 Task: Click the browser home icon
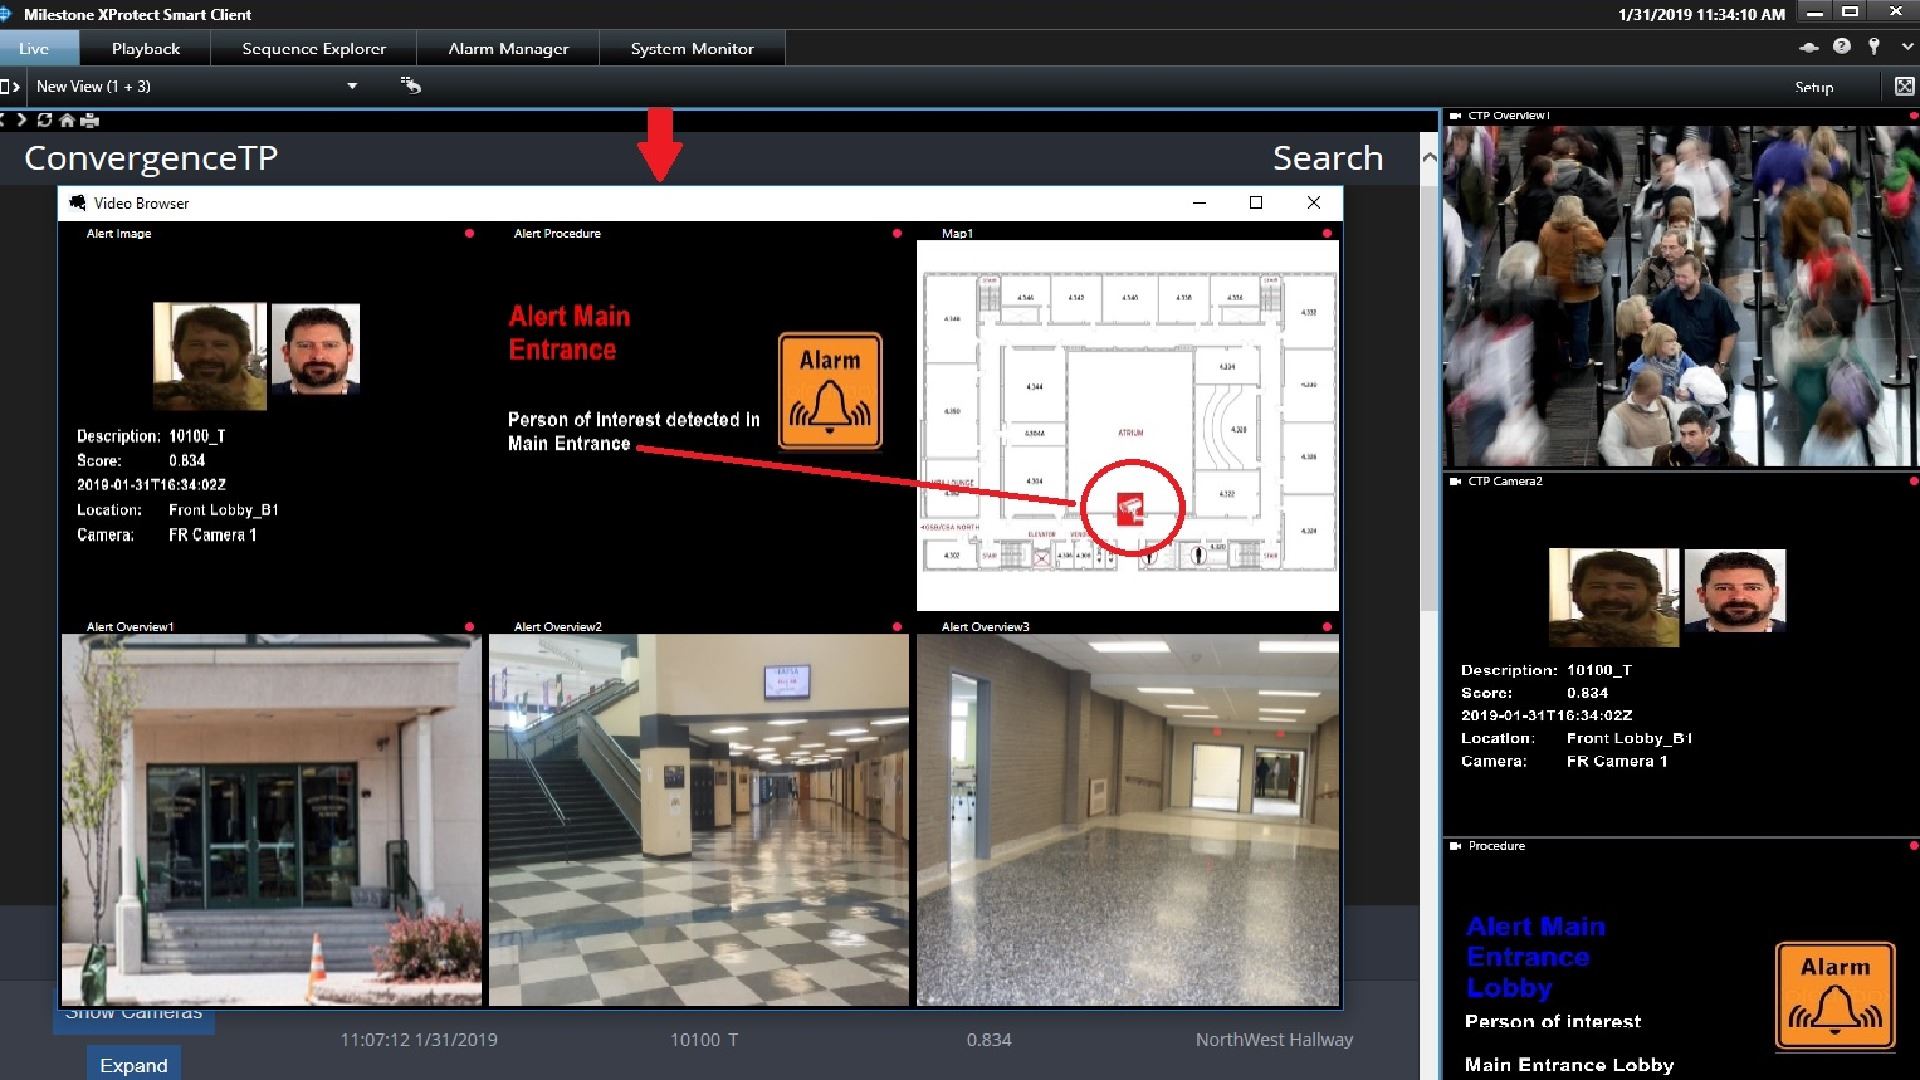67,120
